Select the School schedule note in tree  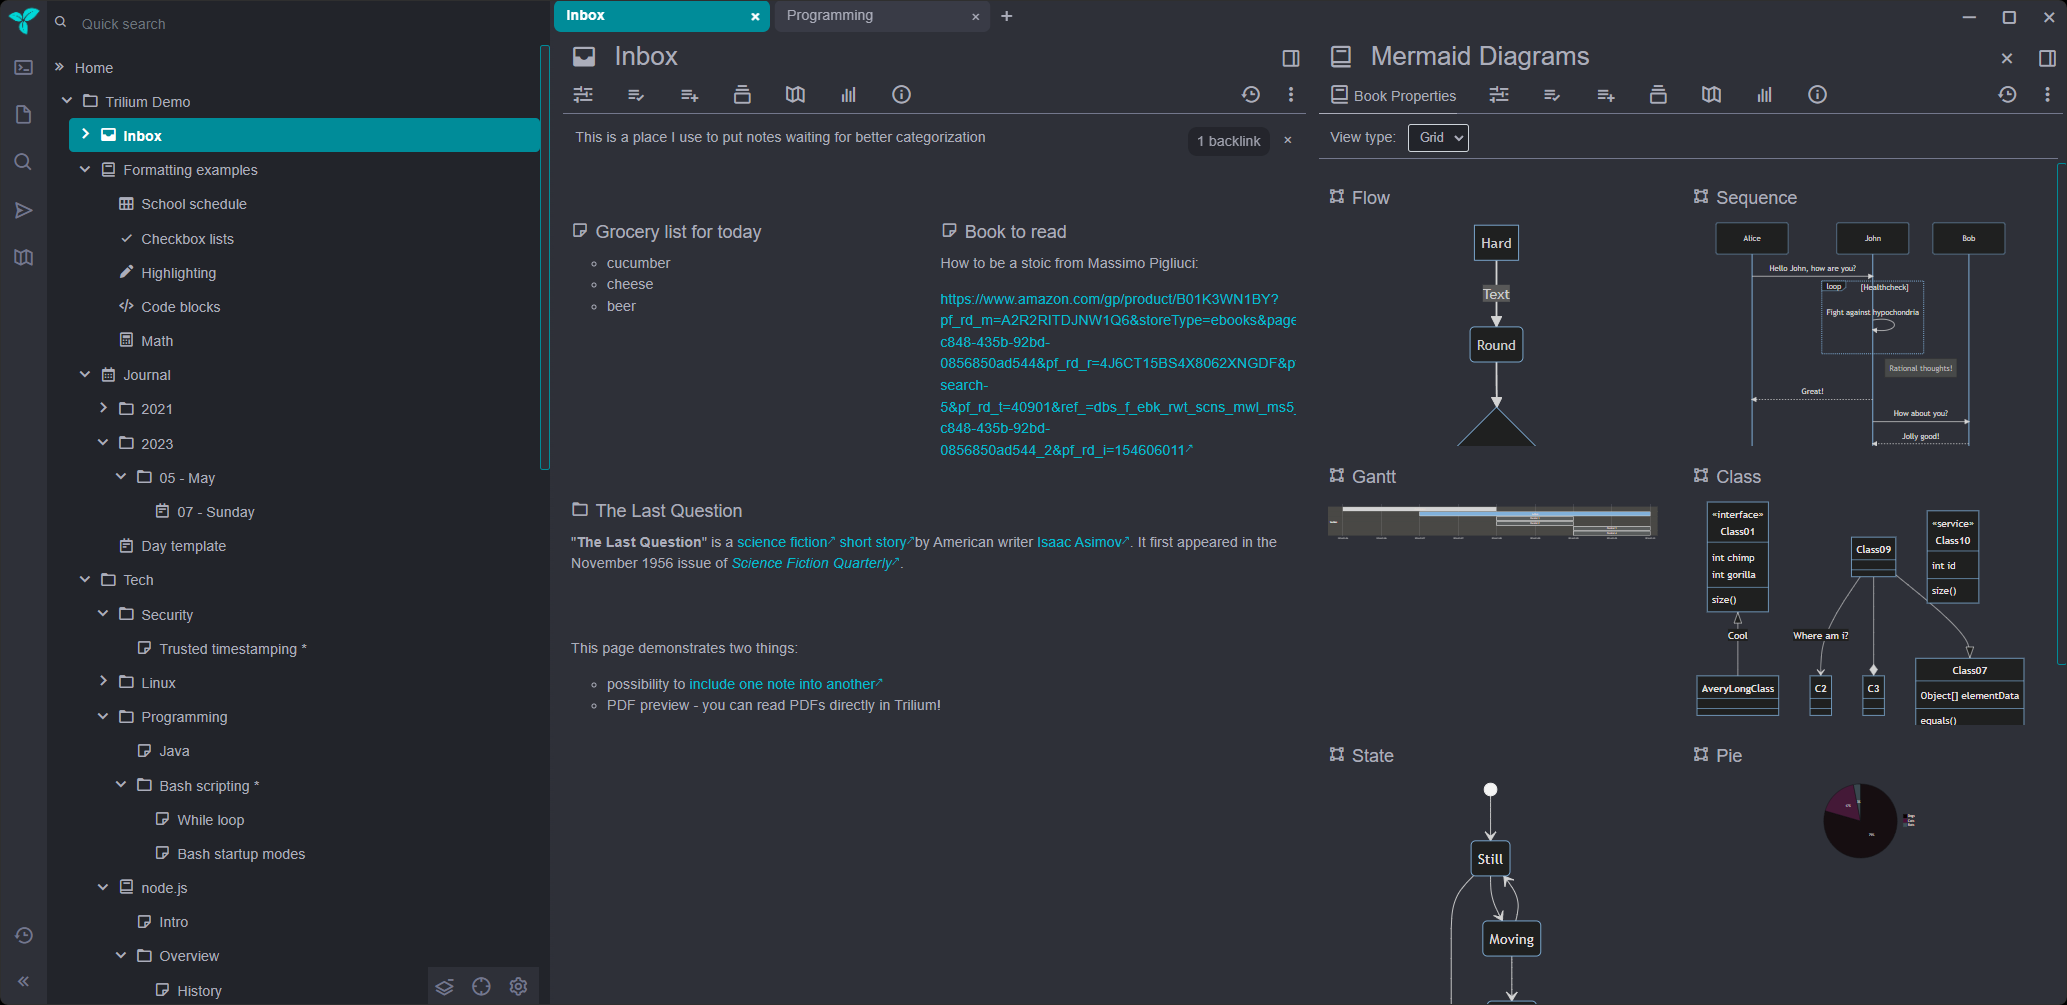(x=194, y=204)
